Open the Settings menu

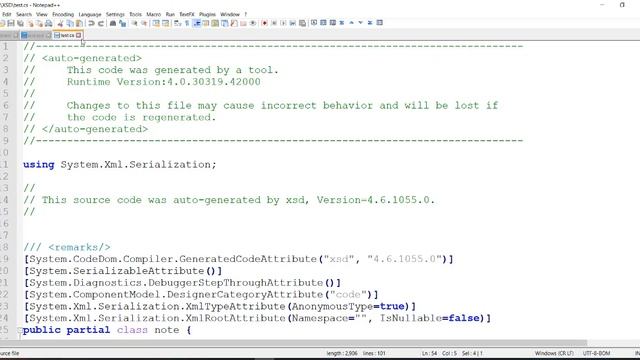(115, 14)
